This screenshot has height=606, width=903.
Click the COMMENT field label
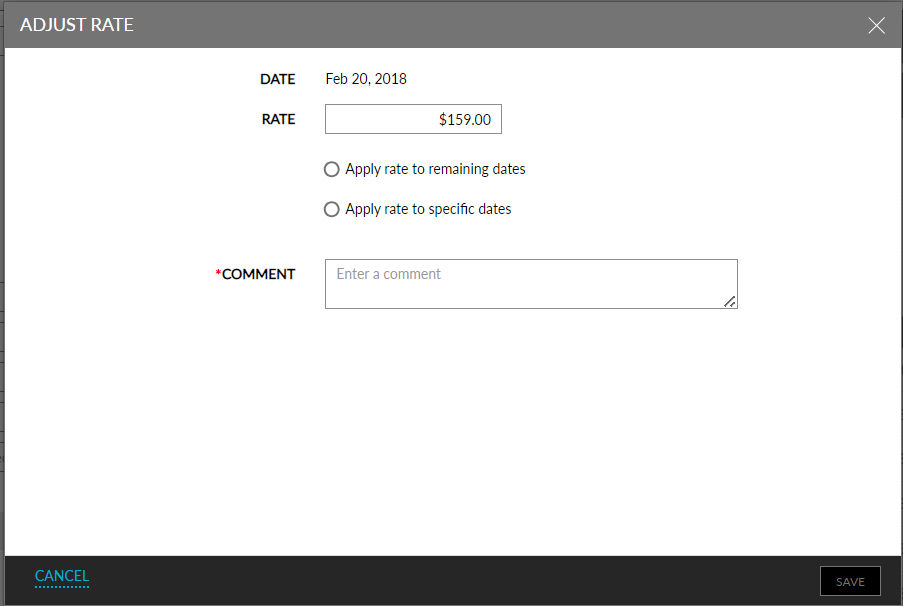point(255,274)
